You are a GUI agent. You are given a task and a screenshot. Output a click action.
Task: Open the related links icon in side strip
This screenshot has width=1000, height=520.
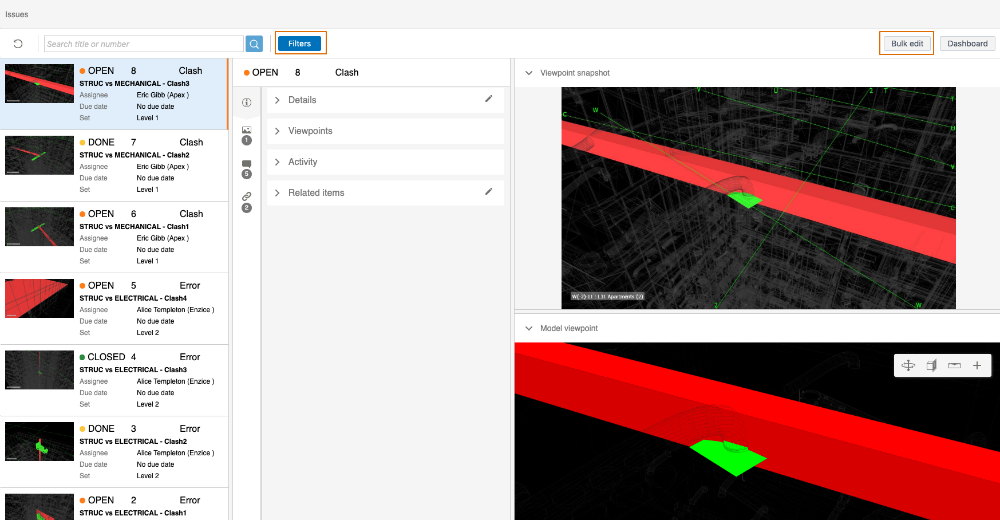point(246,197)
